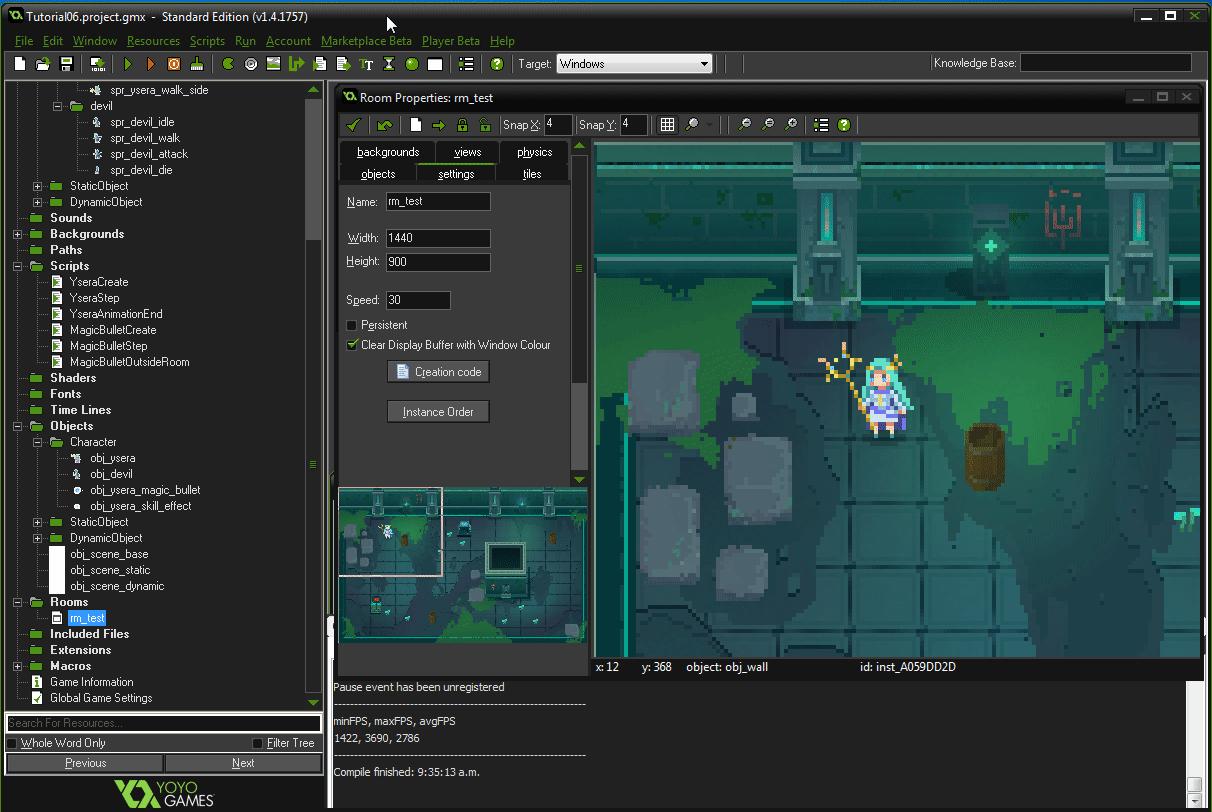Launch the game in debug mode
This screenshot has width=1212, height=812.
[150, 63]
